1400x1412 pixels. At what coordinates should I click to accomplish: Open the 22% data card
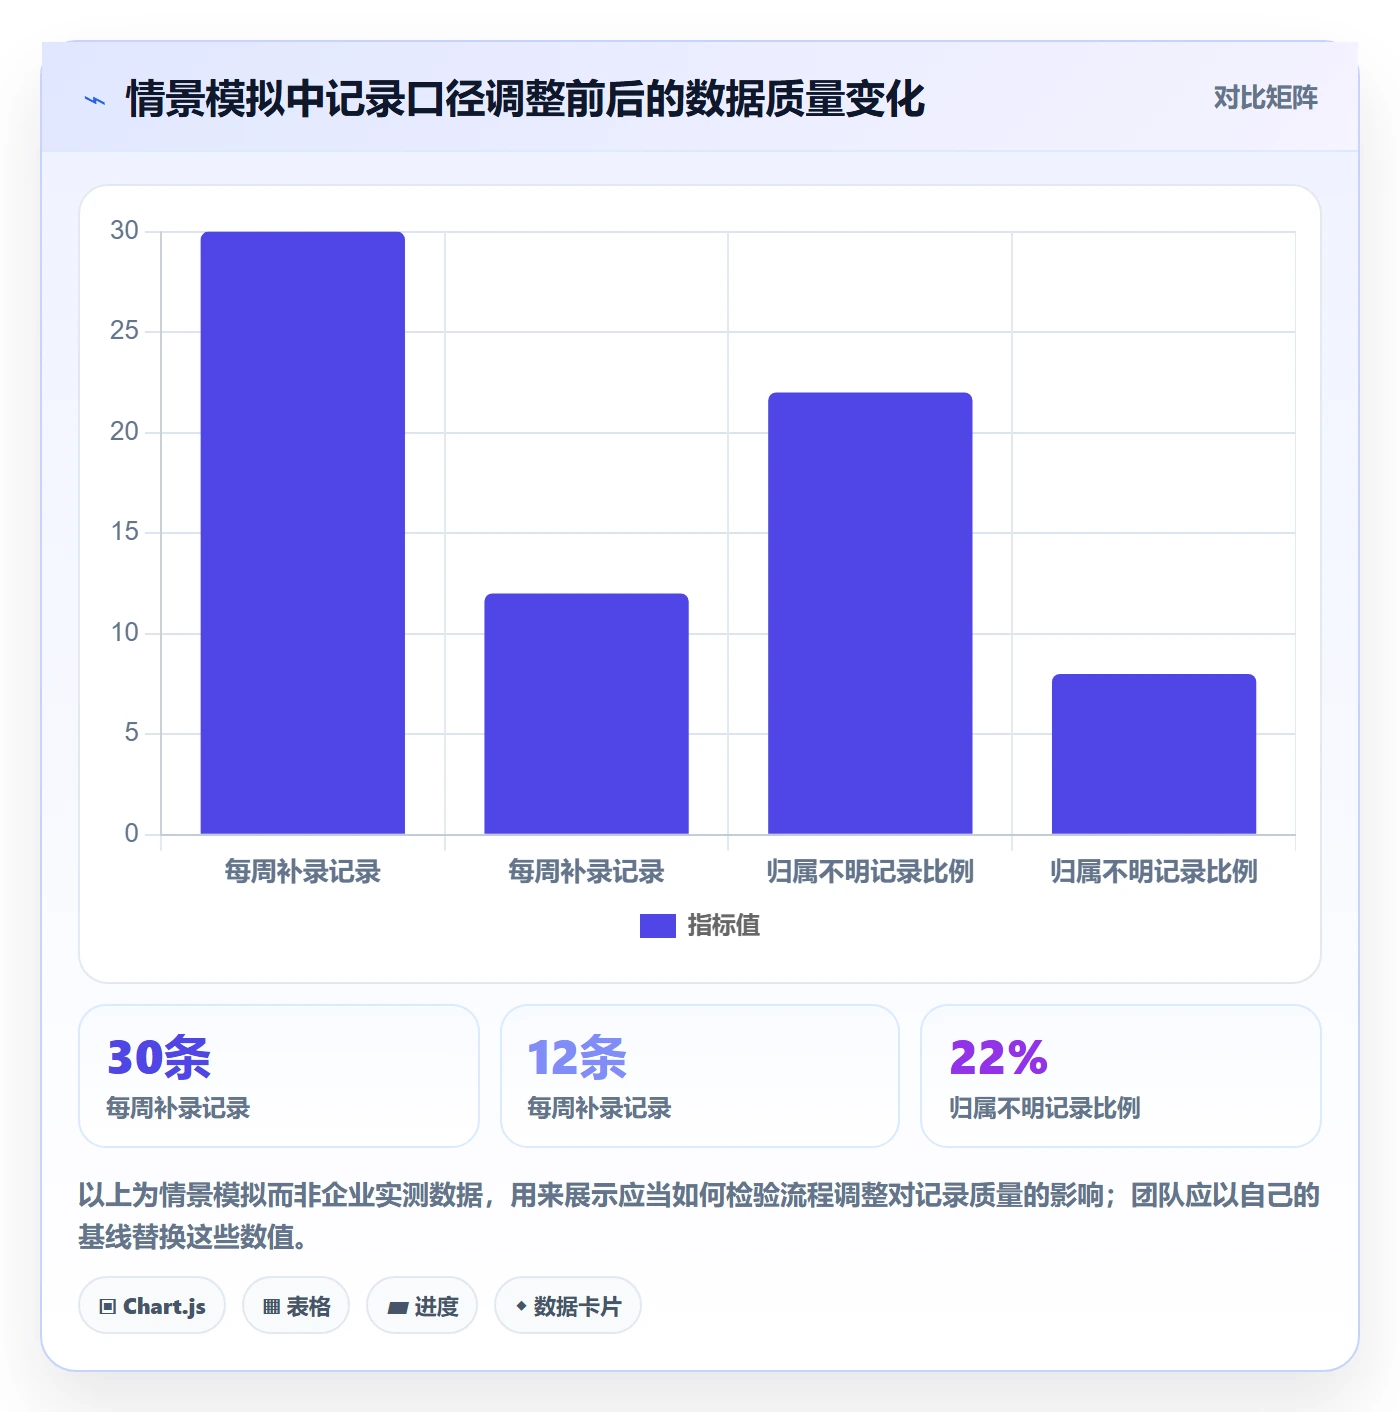click(x=1121, y=1076)
